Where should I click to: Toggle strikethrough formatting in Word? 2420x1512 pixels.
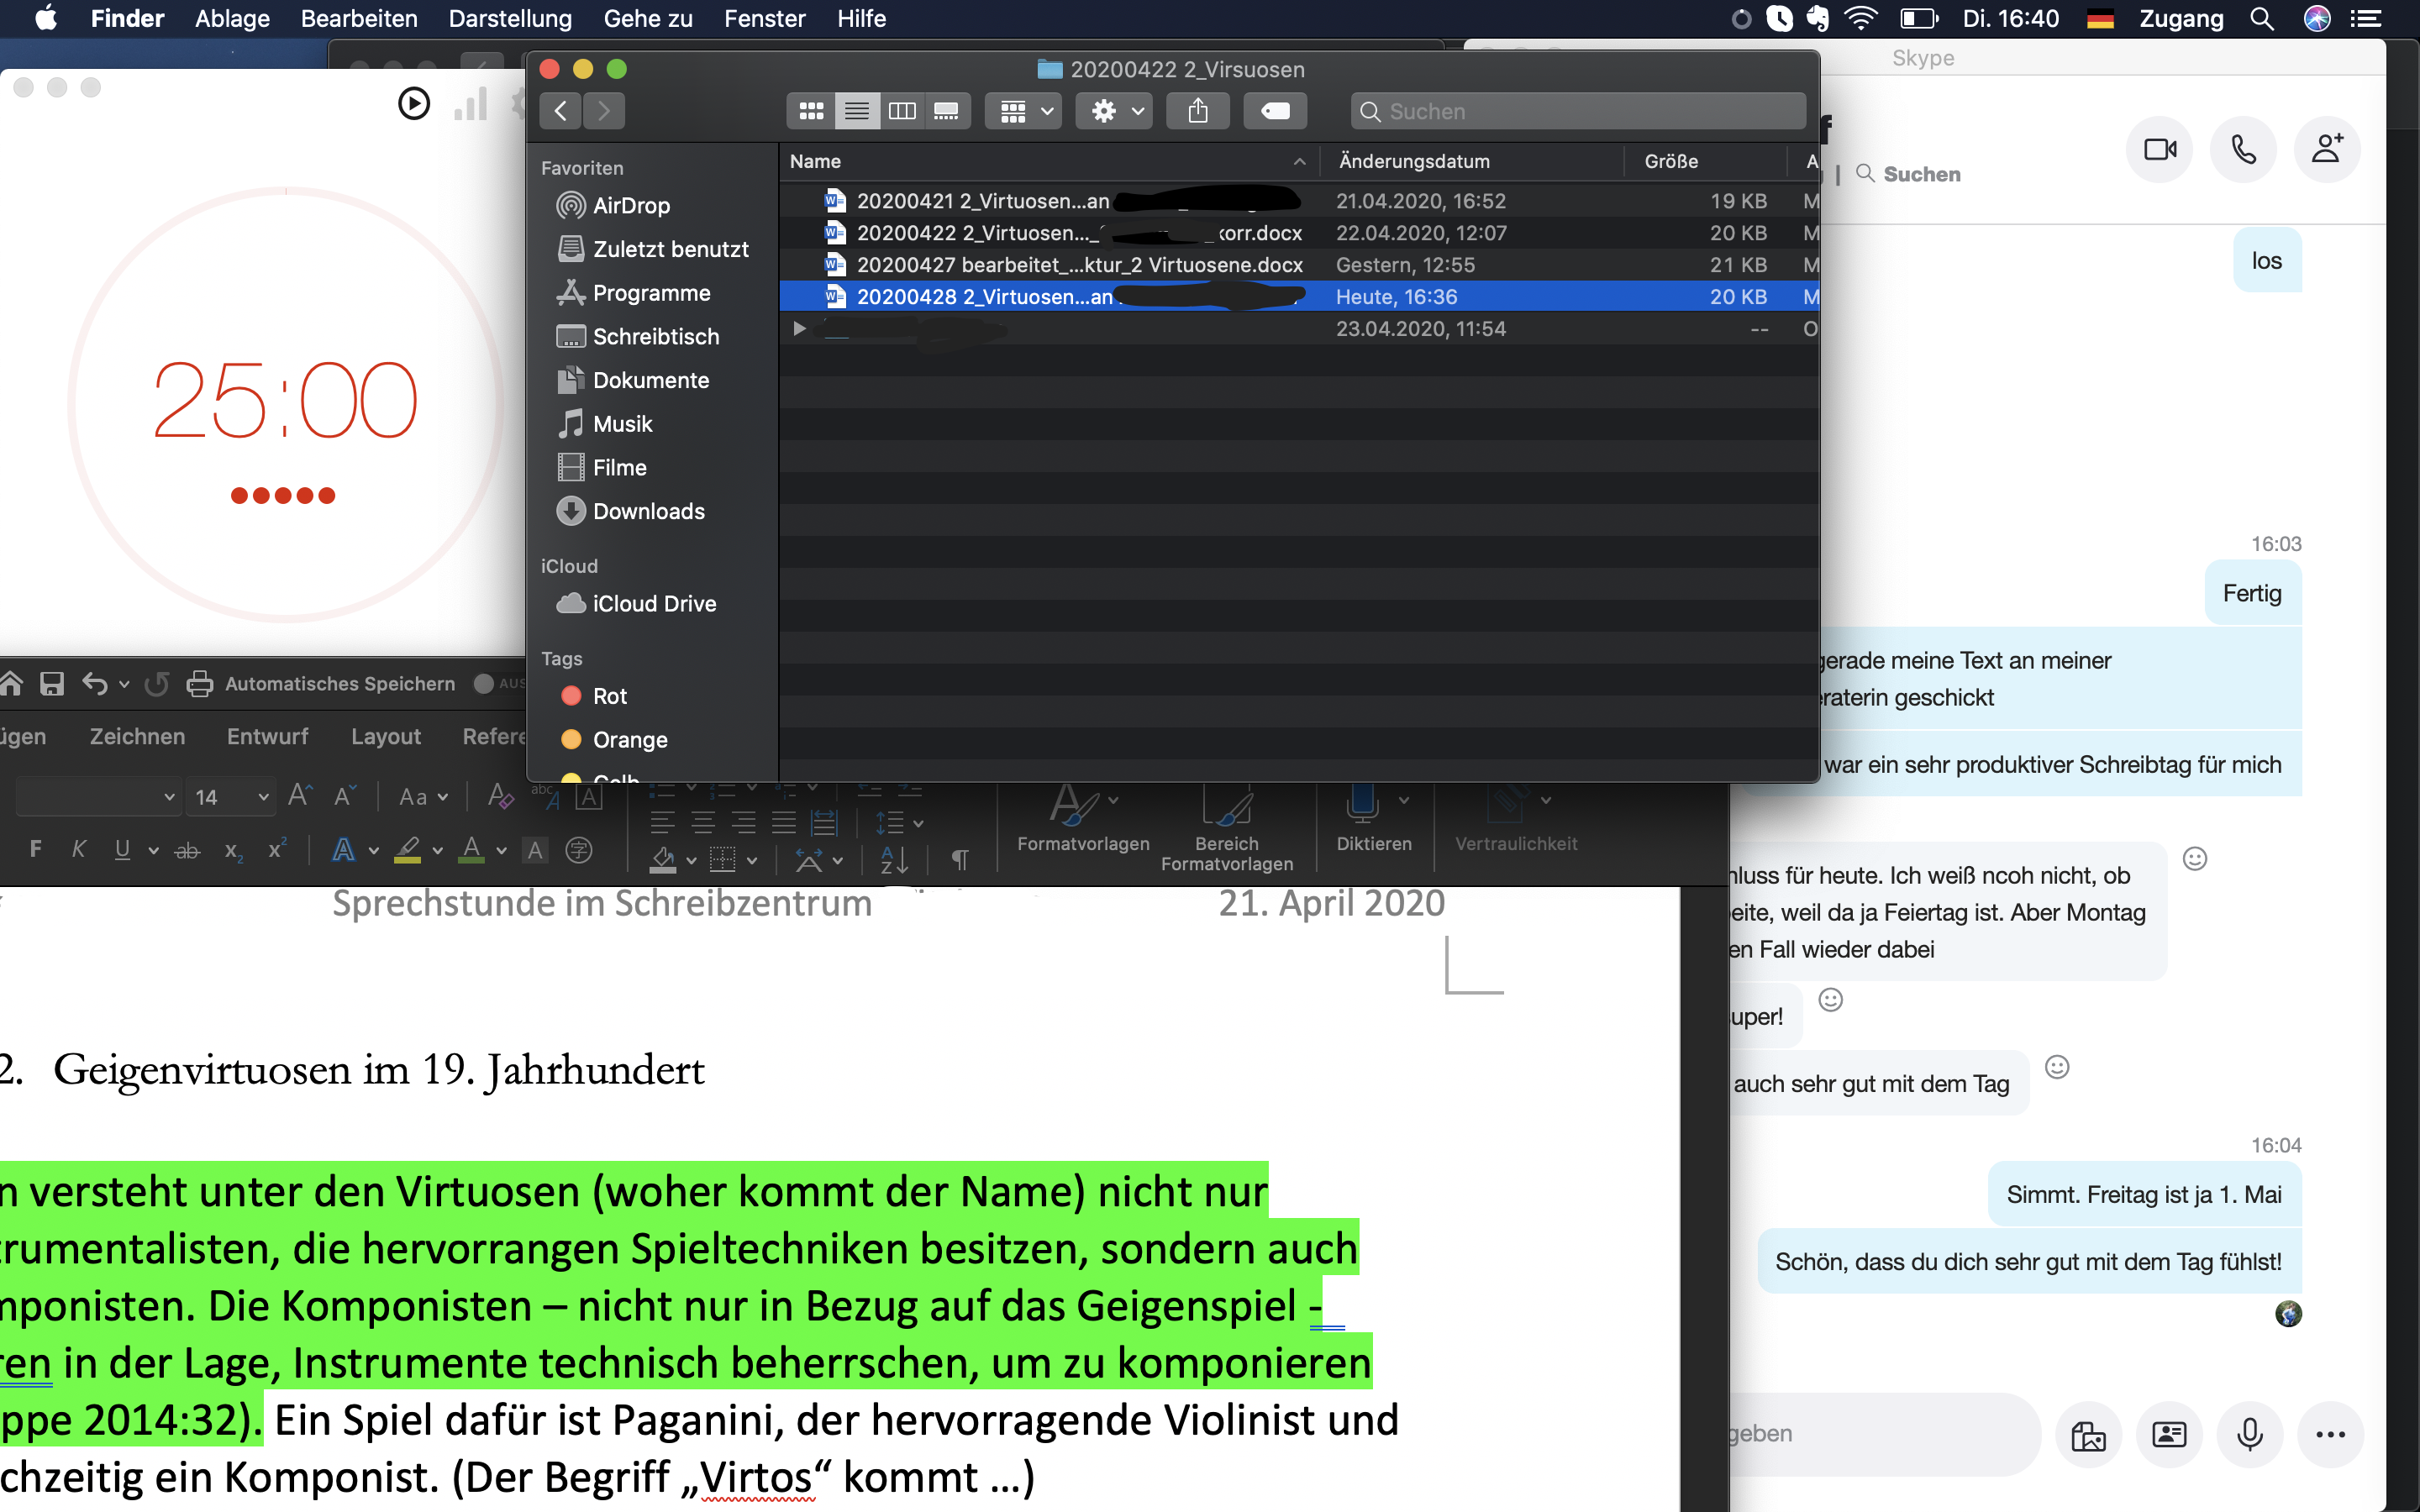pyautogui.click(x=187, y=851)
